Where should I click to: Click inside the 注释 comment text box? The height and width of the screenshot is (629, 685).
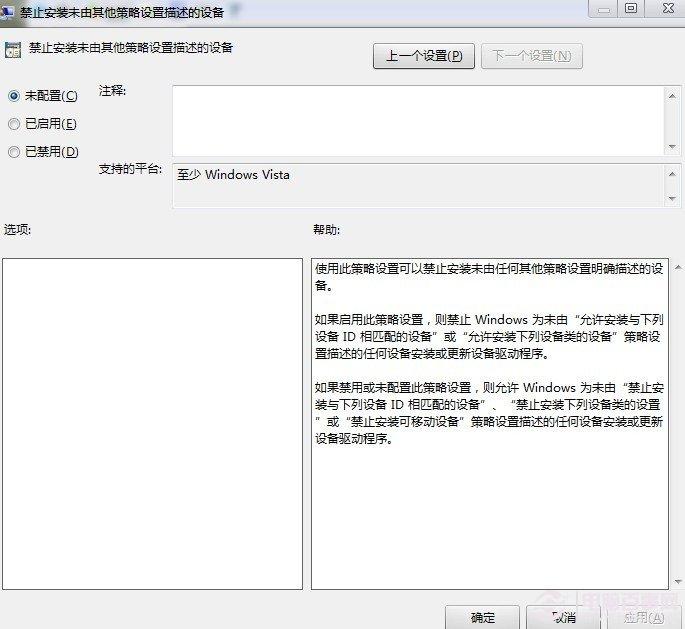[418, 121]
